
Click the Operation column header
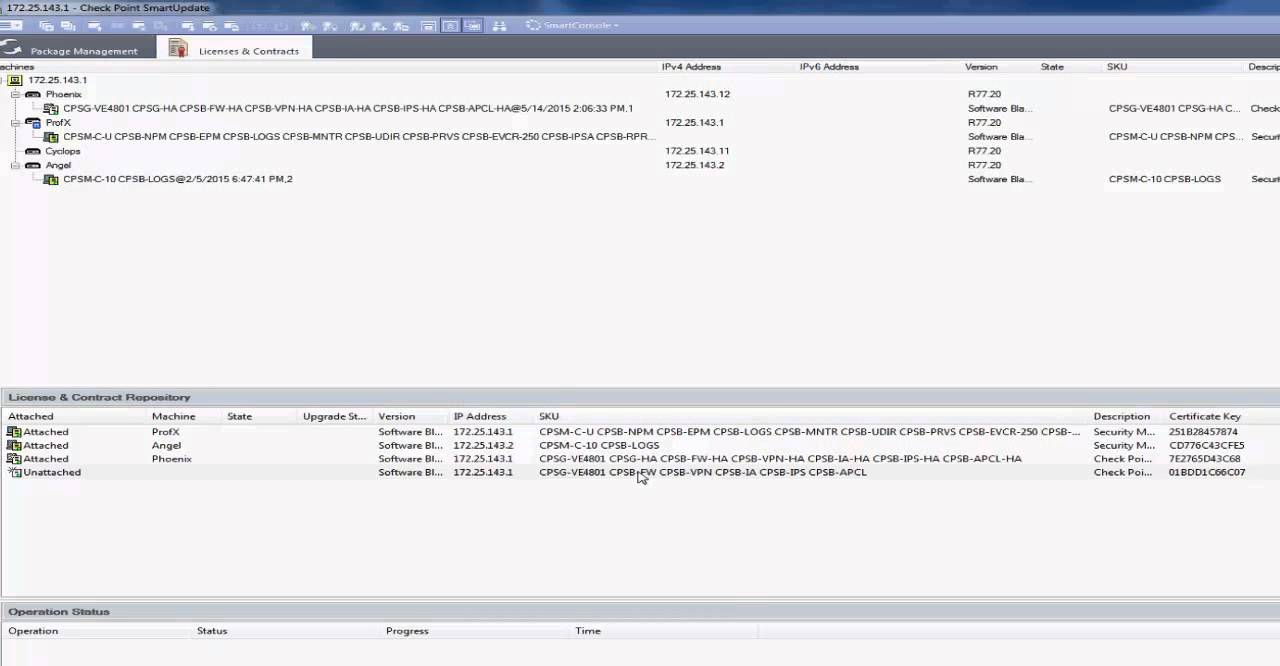click(x=33, y=631)
